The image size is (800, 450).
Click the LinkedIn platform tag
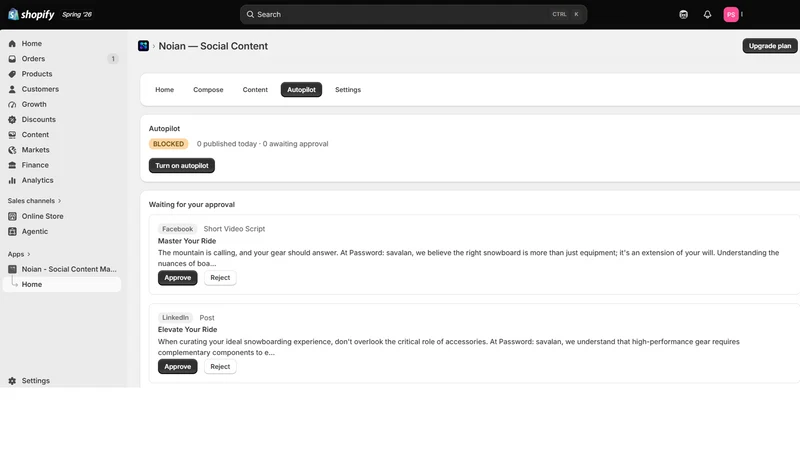point(175,317)
